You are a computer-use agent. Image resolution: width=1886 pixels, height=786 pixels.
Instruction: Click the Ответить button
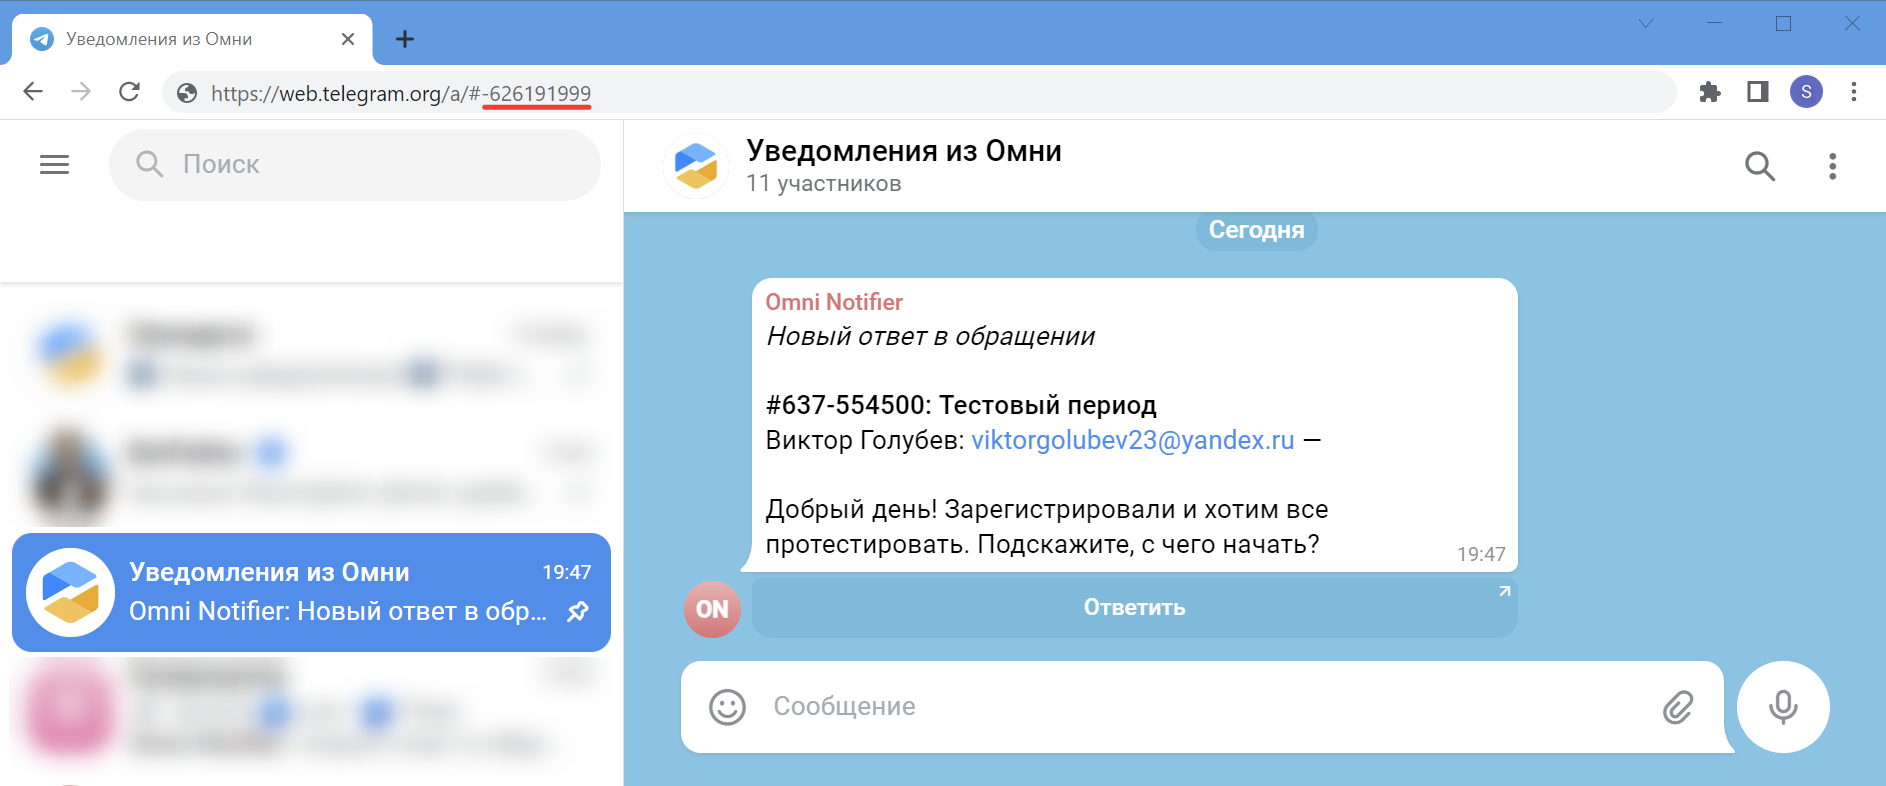point(1134,608)
